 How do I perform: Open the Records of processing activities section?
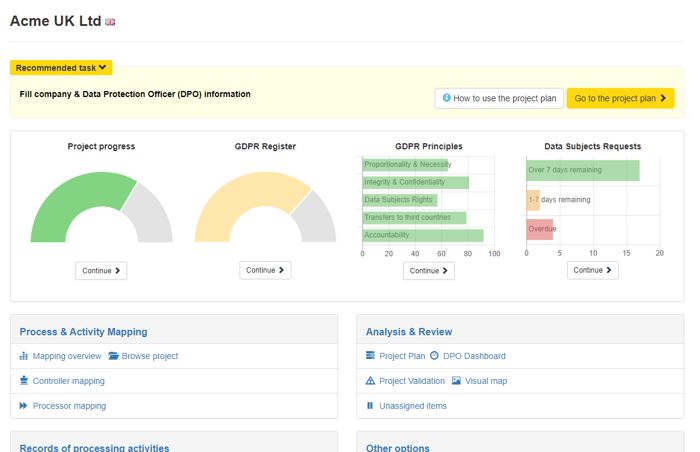(94, 448)
